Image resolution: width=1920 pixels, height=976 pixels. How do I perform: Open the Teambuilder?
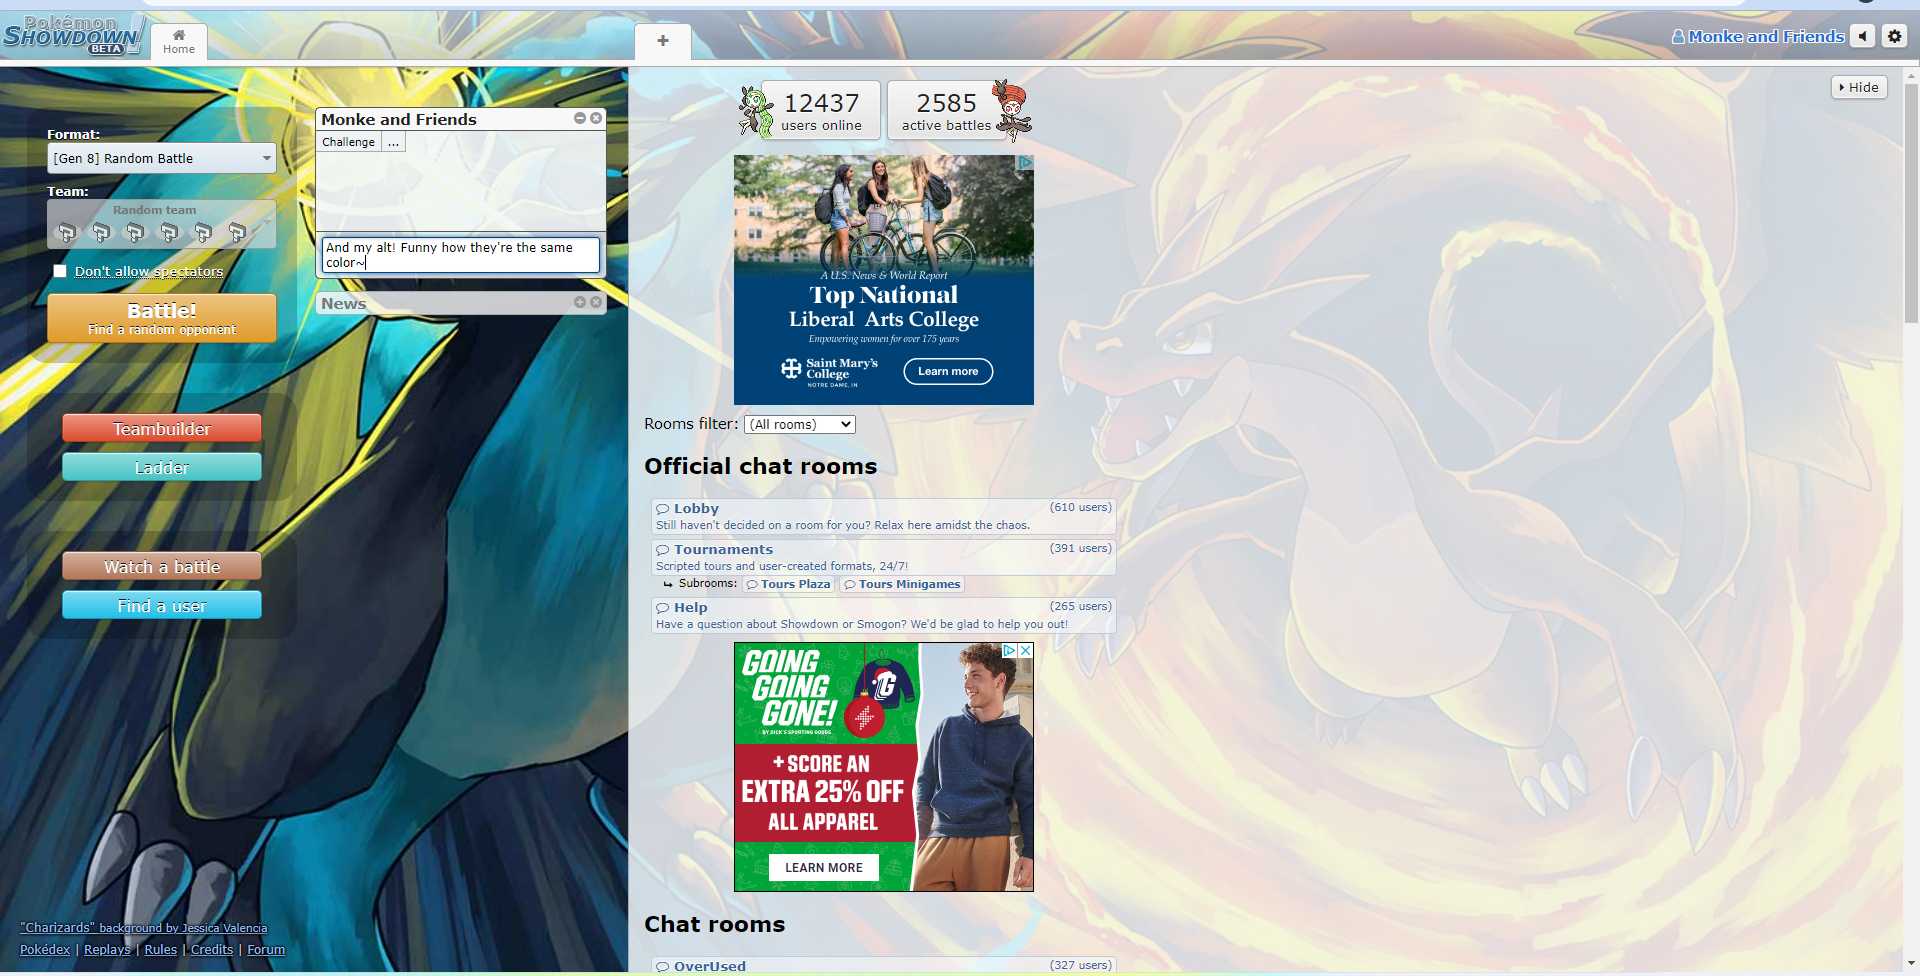tap(162, 428)
